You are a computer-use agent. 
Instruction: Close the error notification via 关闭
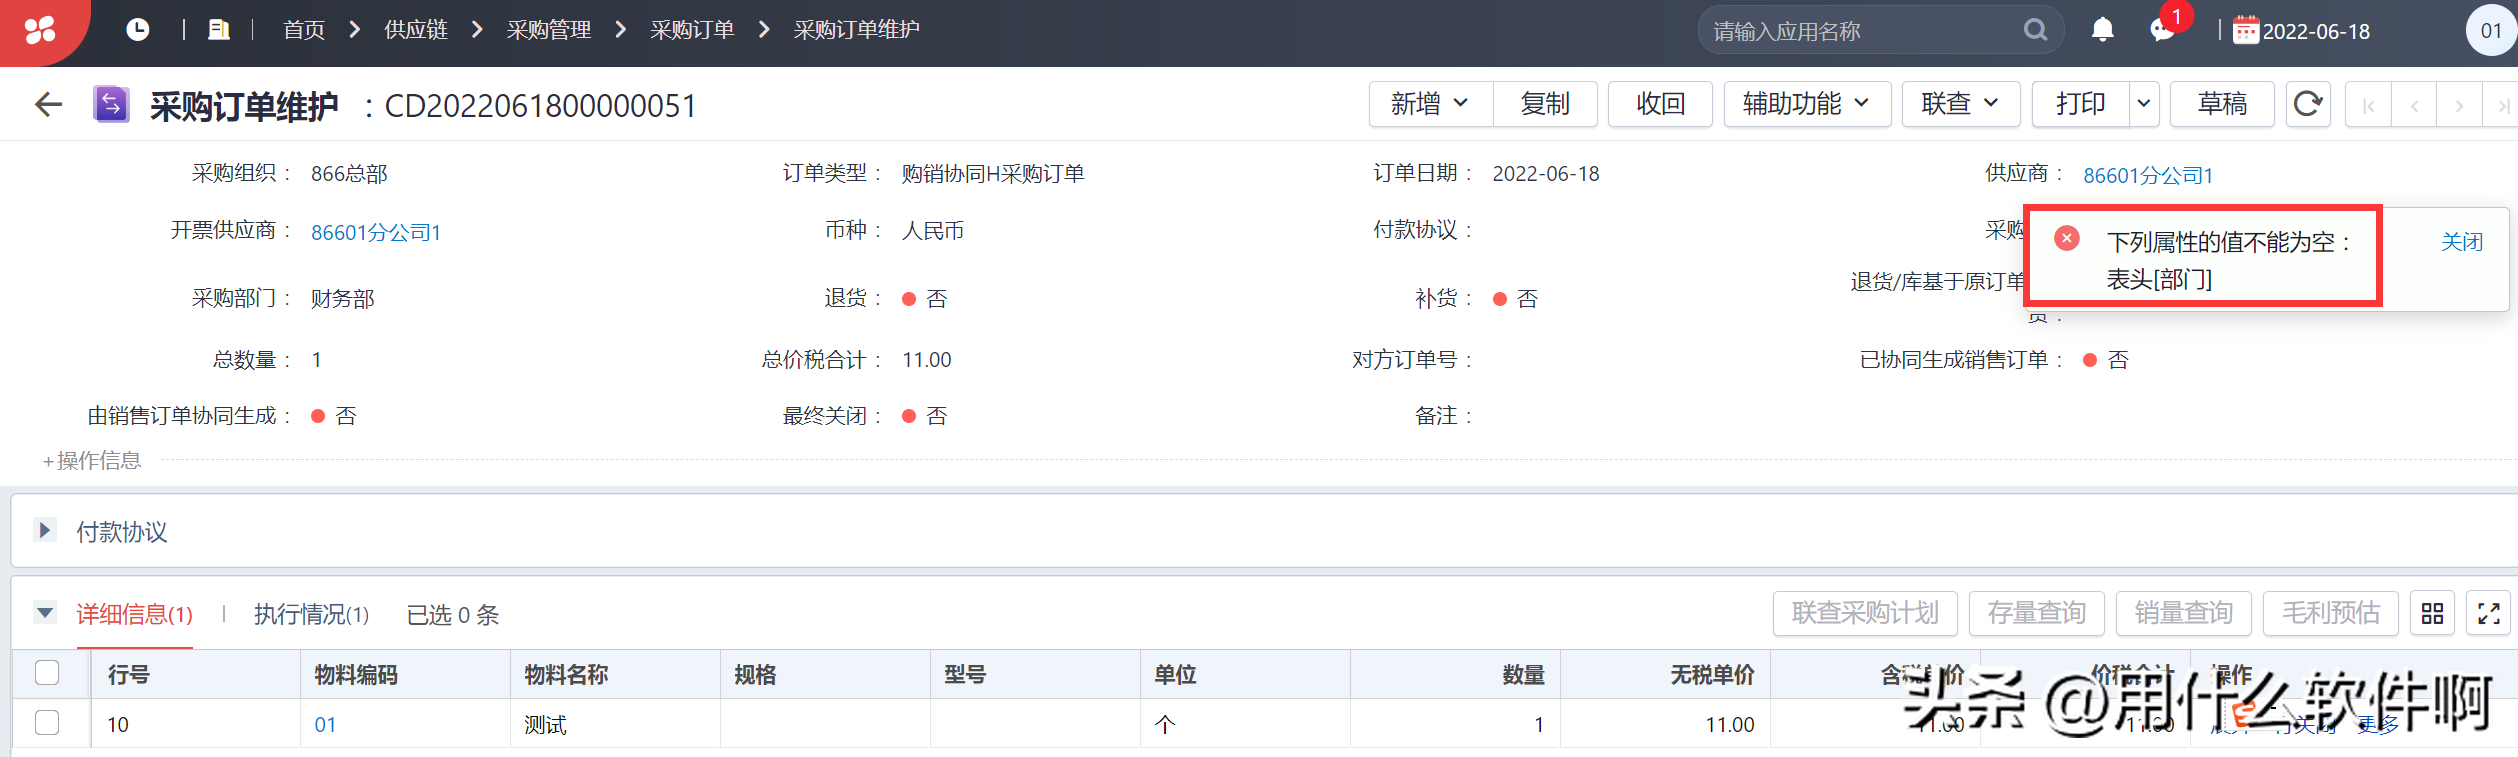click(2461, 242)
